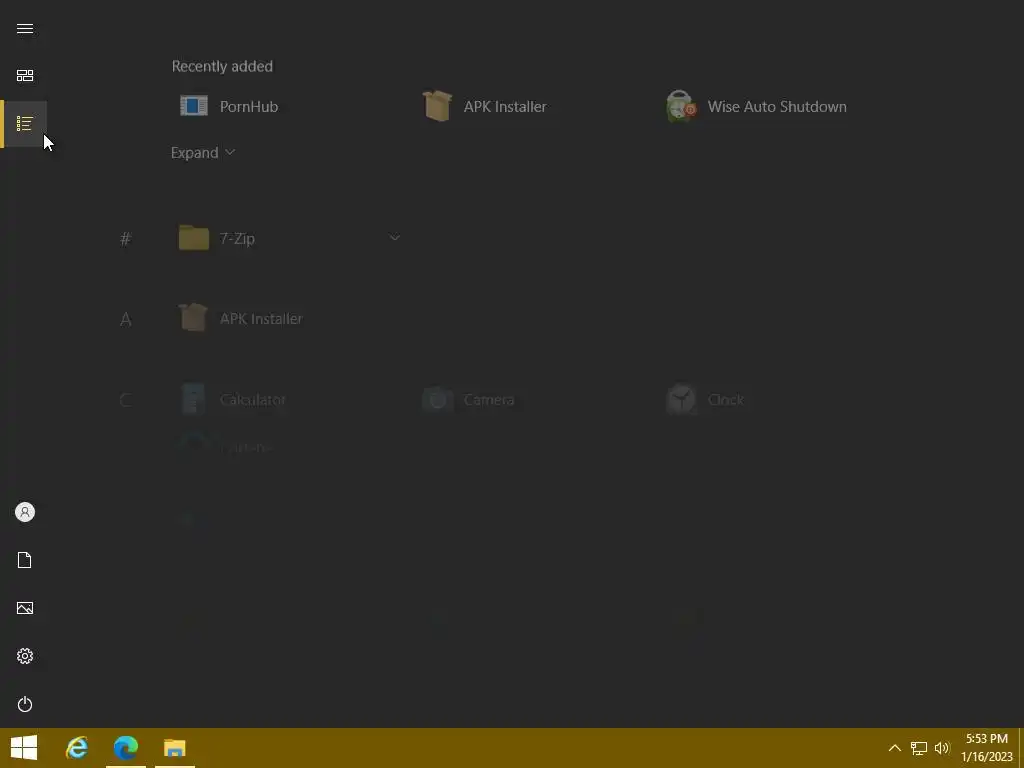Click the Recently added heading
Image resolution: width=1024 pixels, height=768 pixels.
pos(222,66)
